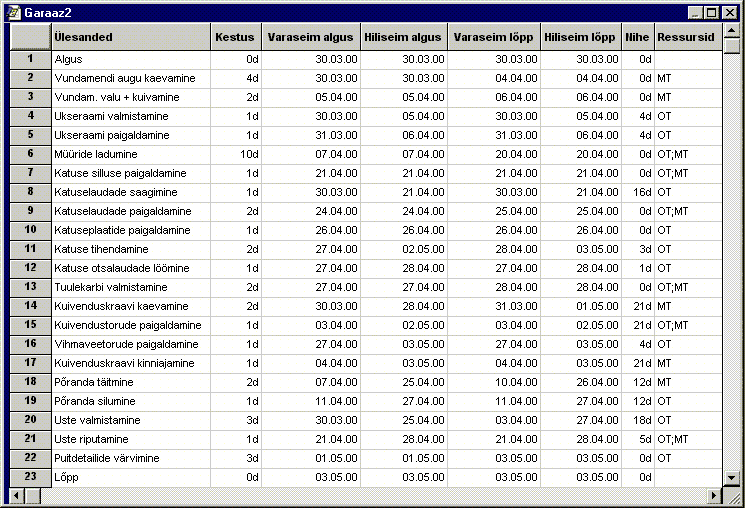Click the vertical scrollbar thumb

pyautogui.click(x=732, y=46)
